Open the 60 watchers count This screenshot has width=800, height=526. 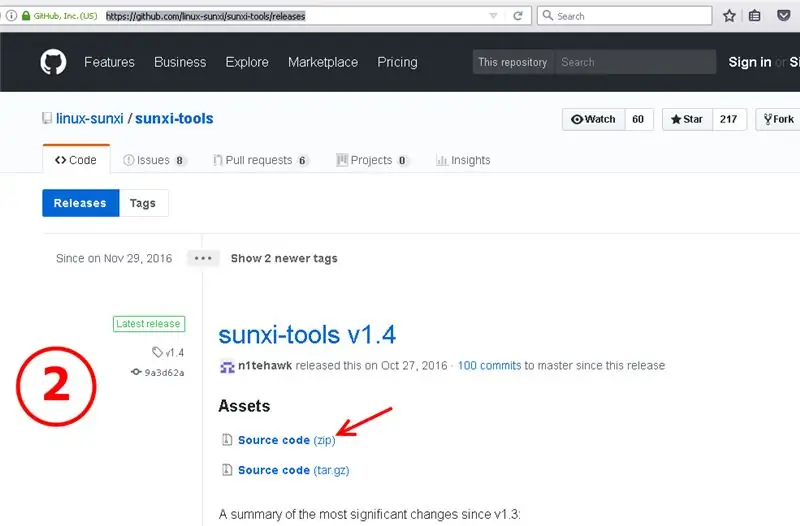(638, 119)
